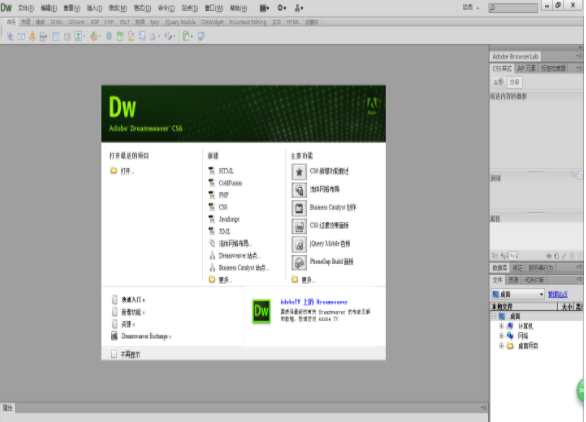586x422 pixels.
Task: Click the PhoneGap Build panel feature icon
Action: click(x=299, y=262)
